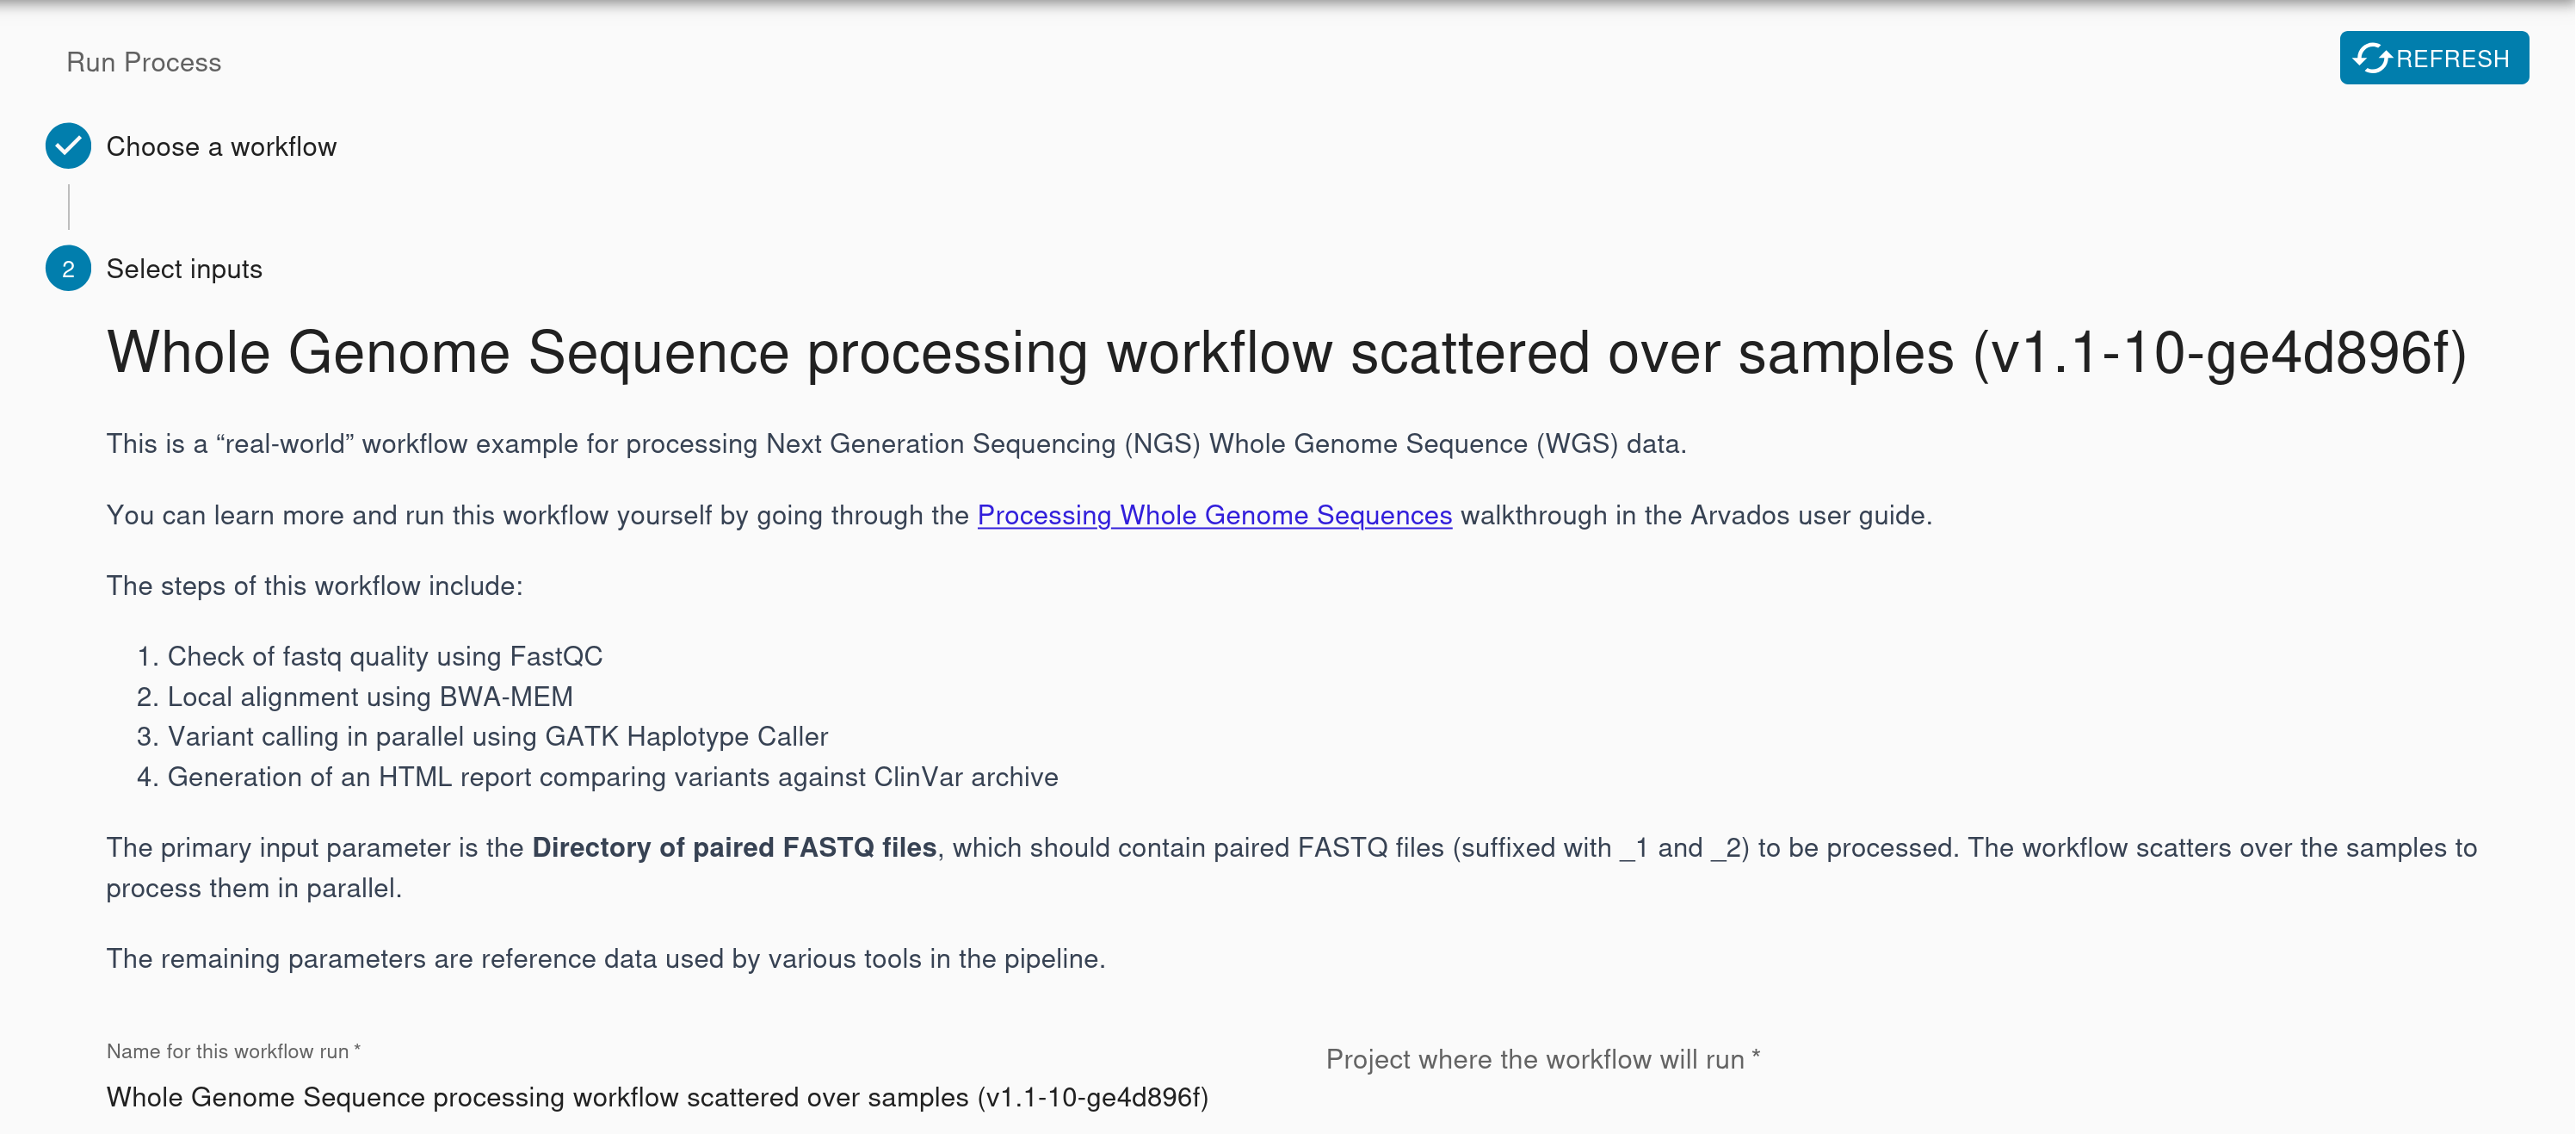Click the ClinVar HTML report list item
The image size is (2576, 1134).
[x=612, y=777]
